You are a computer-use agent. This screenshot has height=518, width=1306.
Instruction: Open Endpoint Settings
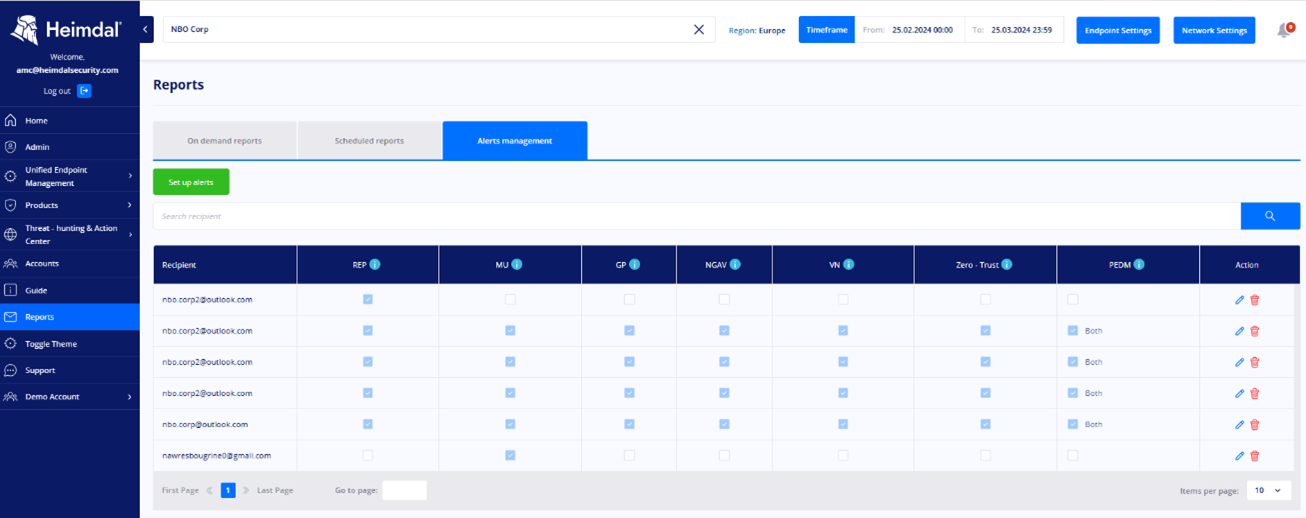coord(1118,30)
